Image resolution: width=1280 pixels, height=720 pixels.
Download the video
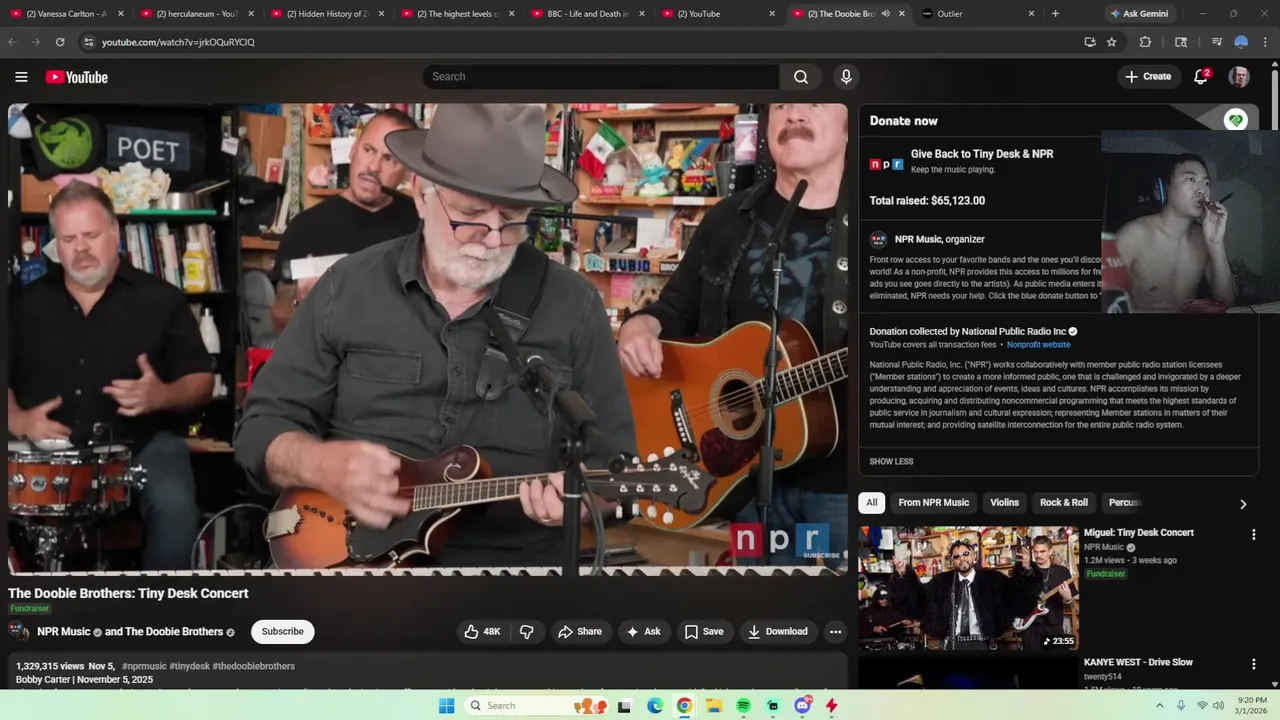click(x=777, y=631)
